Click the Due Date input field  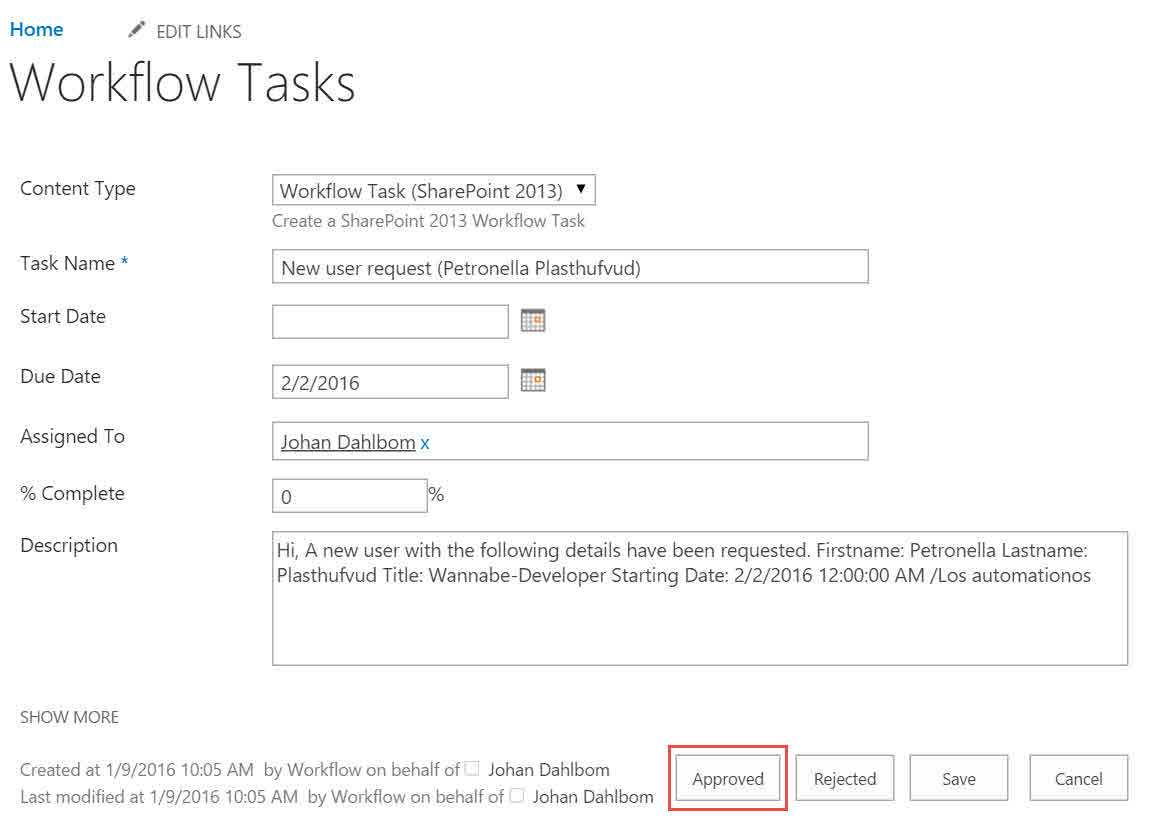click(x=390, y=382)
